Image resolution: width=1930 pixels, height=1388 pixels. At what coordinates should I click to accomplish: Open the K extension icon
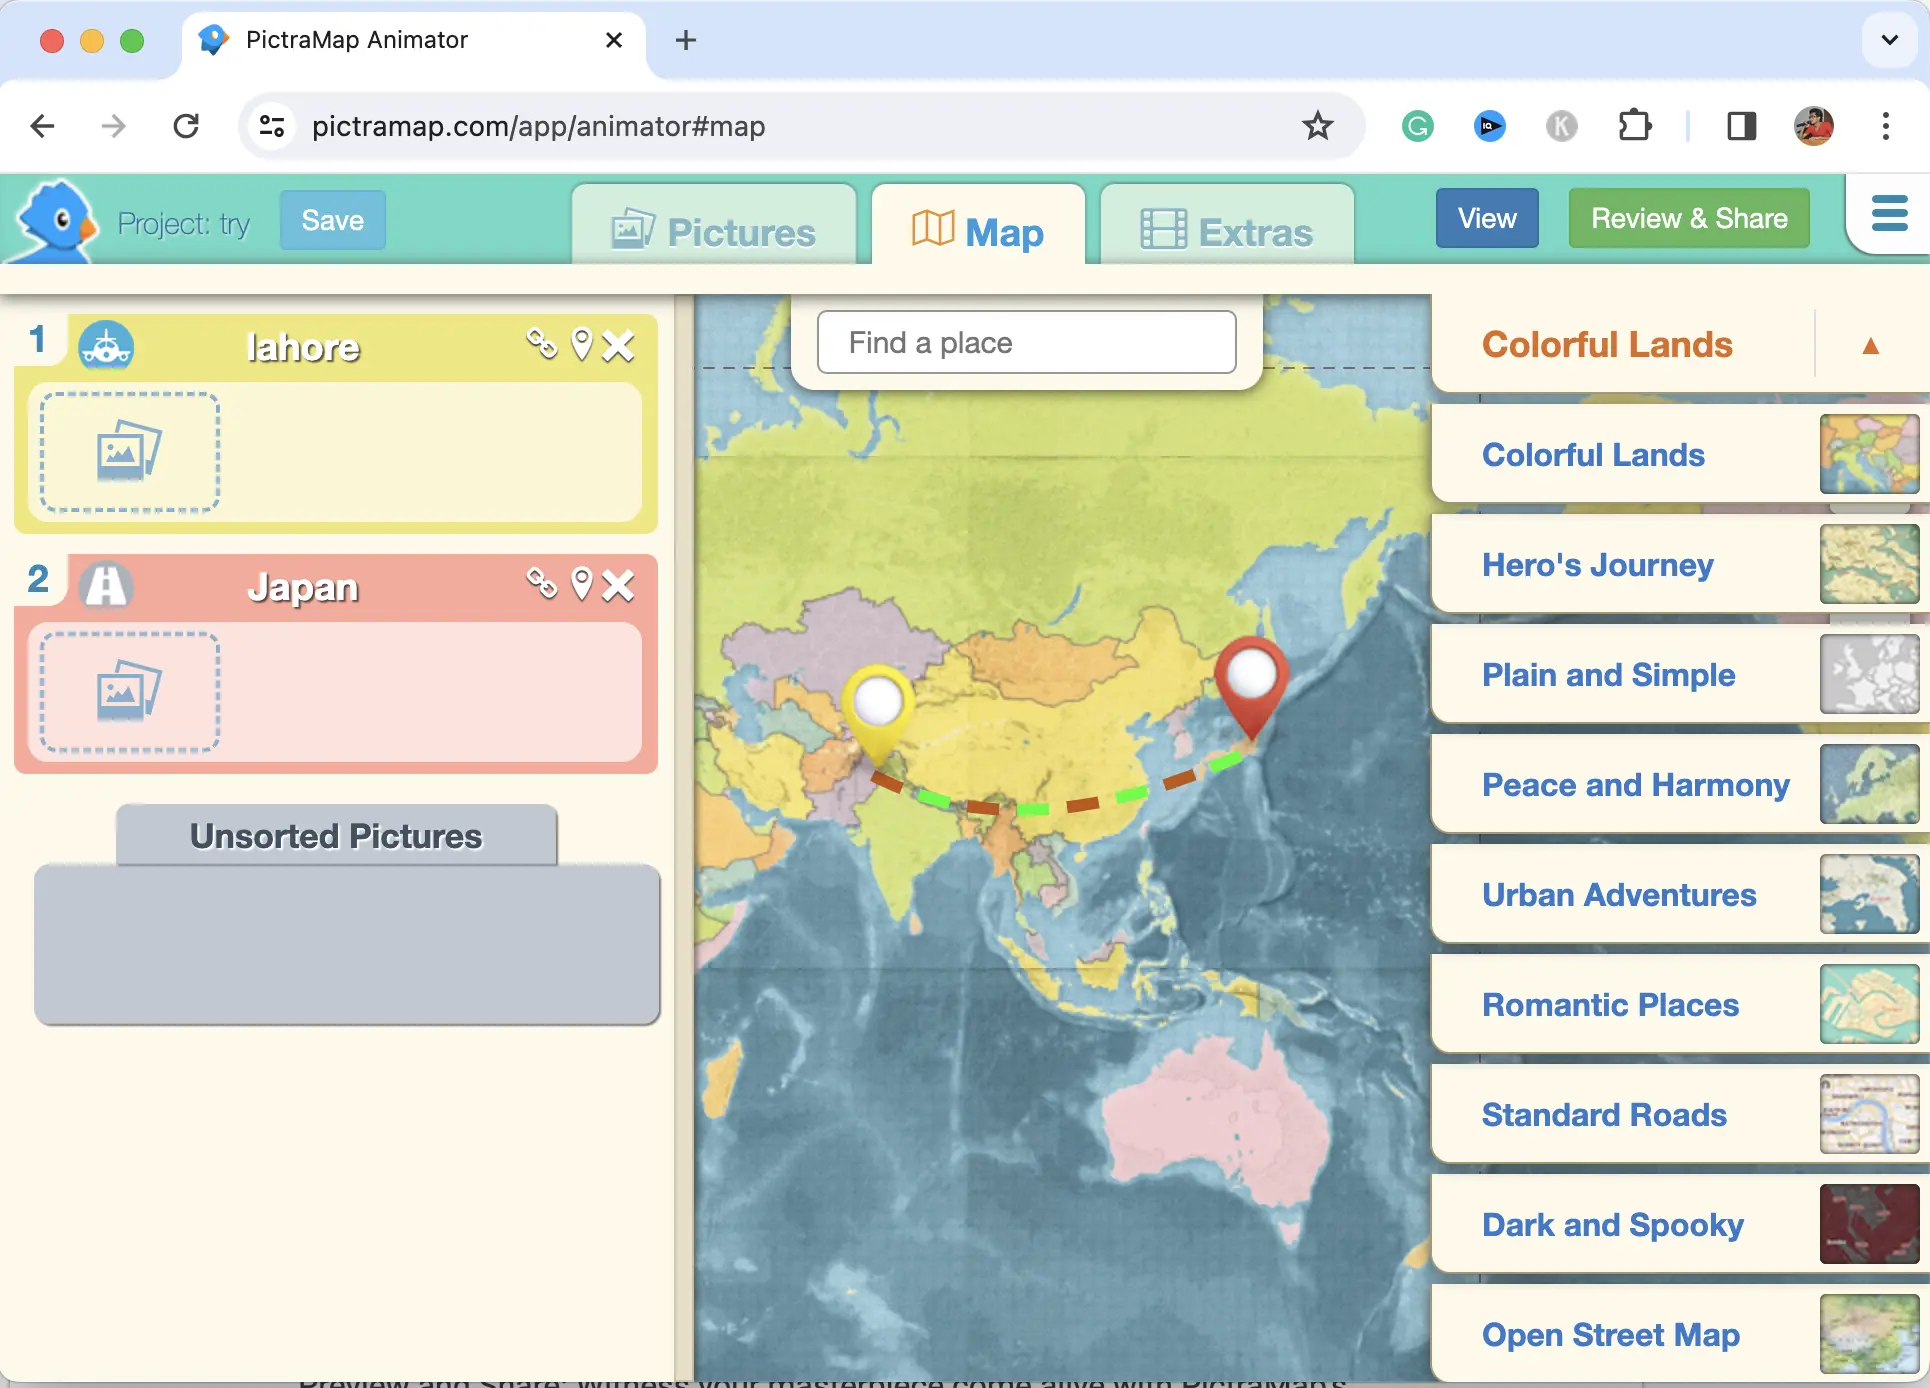click(x=1562, y=126)
